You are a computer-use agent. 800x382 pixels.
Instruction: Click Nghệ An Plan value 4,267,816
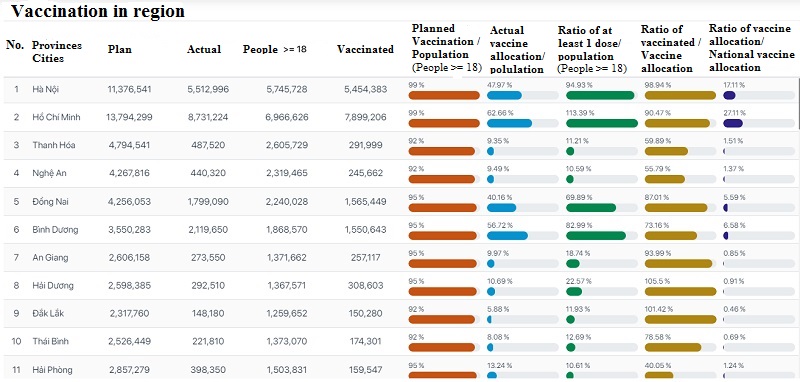129,173
